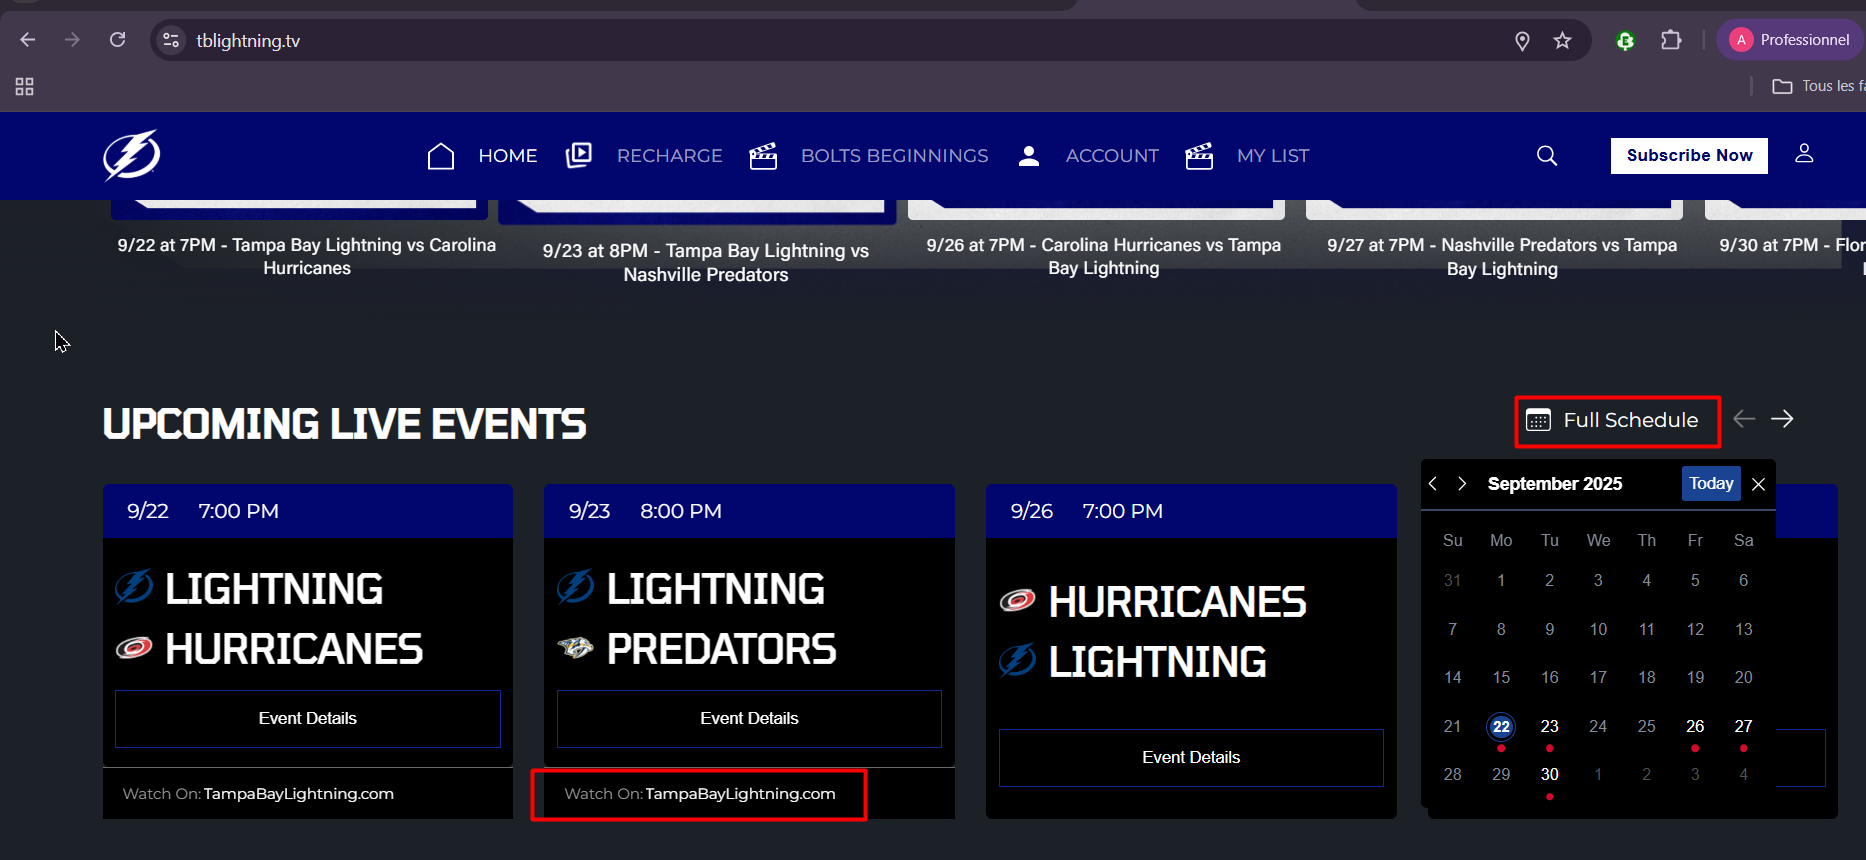Select September 23 in the calendar
Image resolution: width=1866 pixels, height=860 pixels.
(x=1549, y=727)
